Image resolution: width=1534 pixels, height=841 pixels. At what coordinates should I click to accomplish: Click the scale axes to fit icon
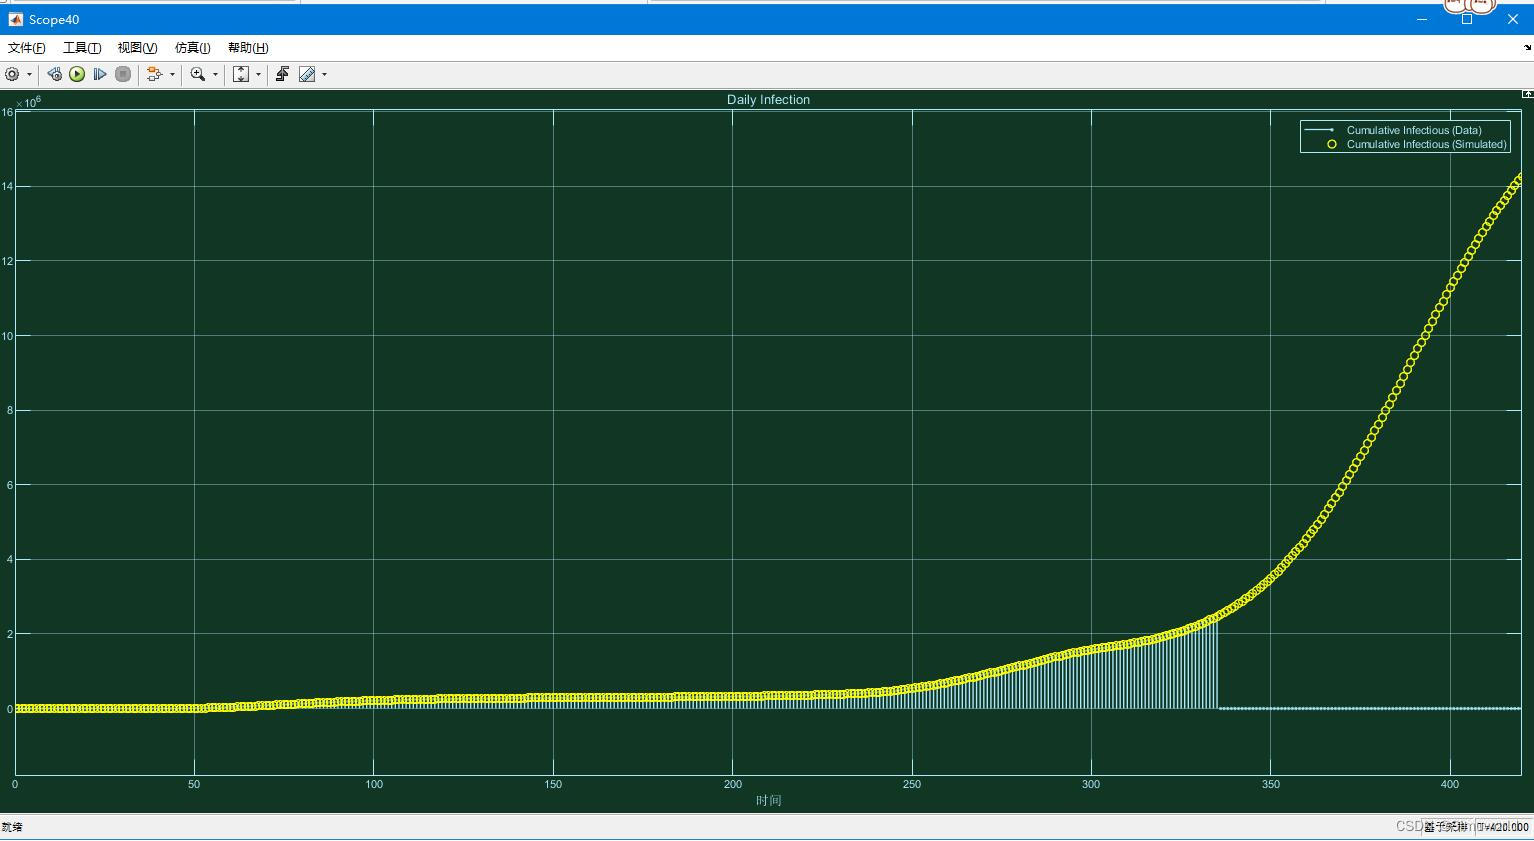[241, 74]
